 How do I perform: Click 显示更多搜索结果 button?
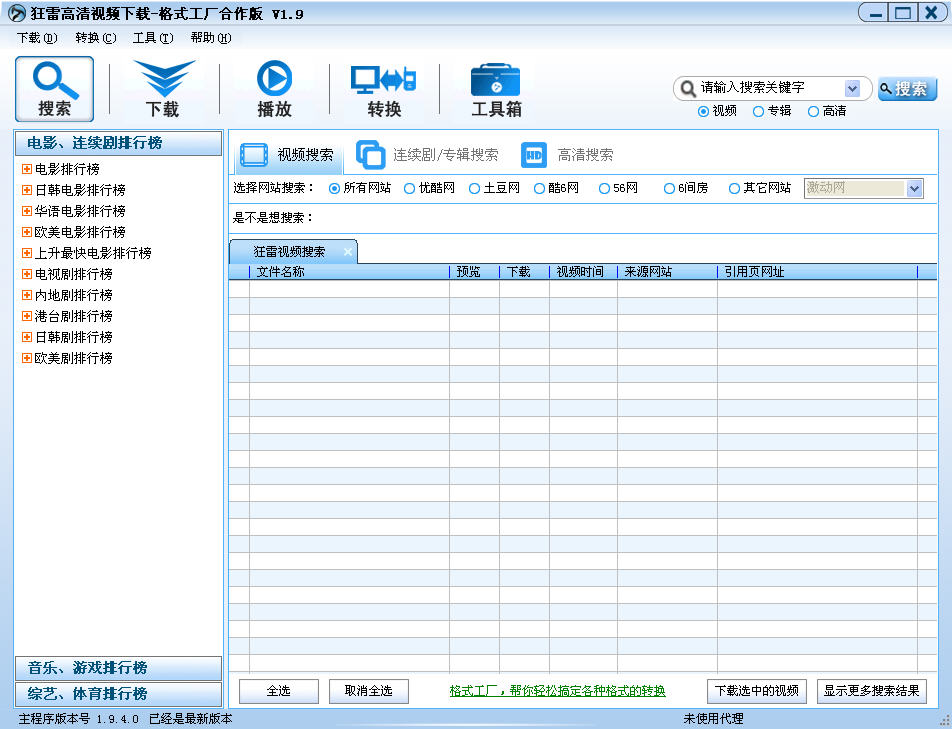[x=871, y=691]
